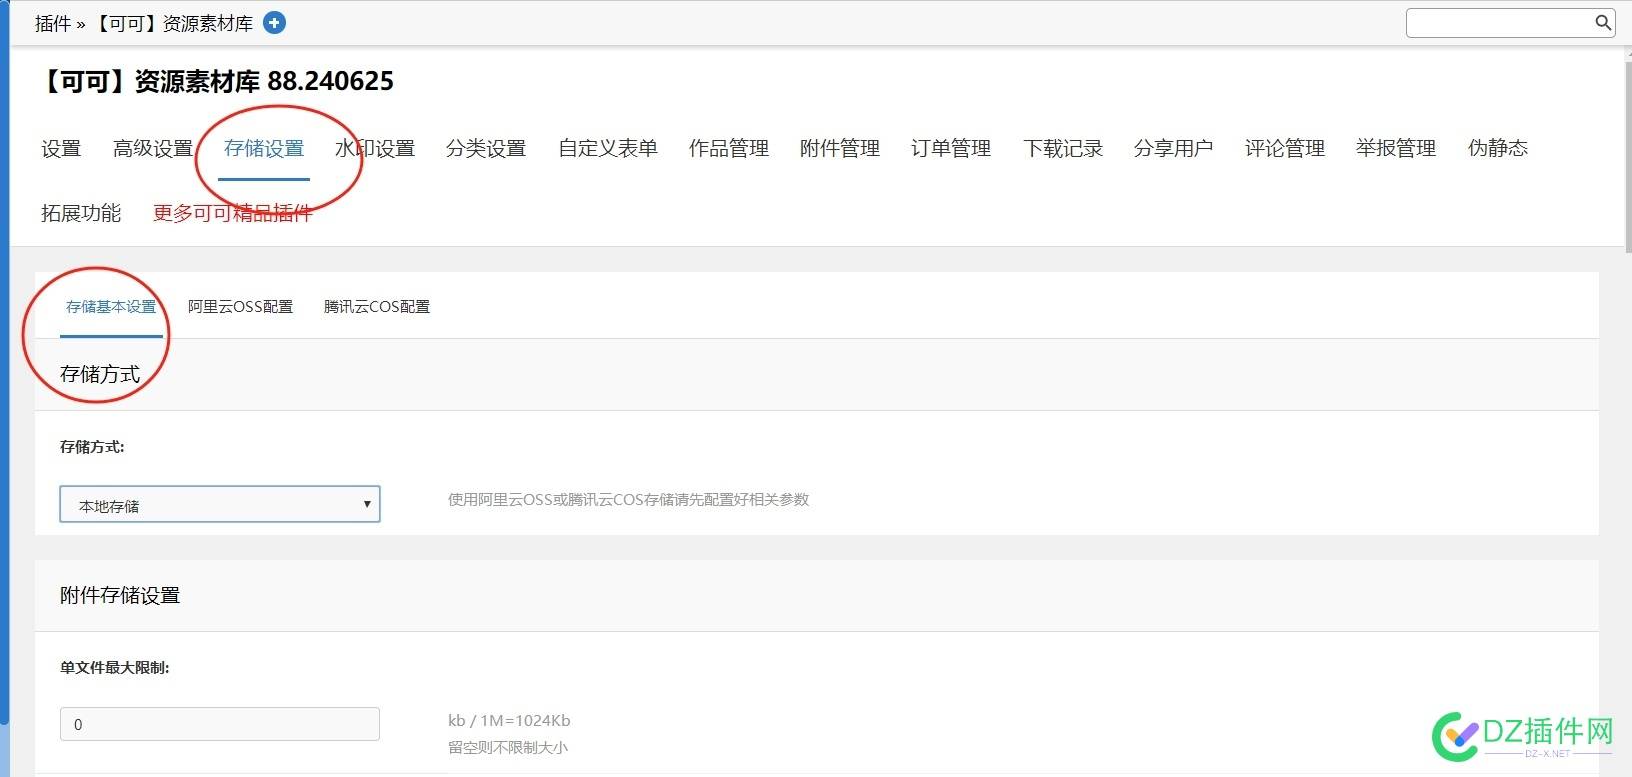This screenshot has height=777, width=1632.
Task: Click the 【可可】资源素材库 88.240625 title
Action: point(215,82)
